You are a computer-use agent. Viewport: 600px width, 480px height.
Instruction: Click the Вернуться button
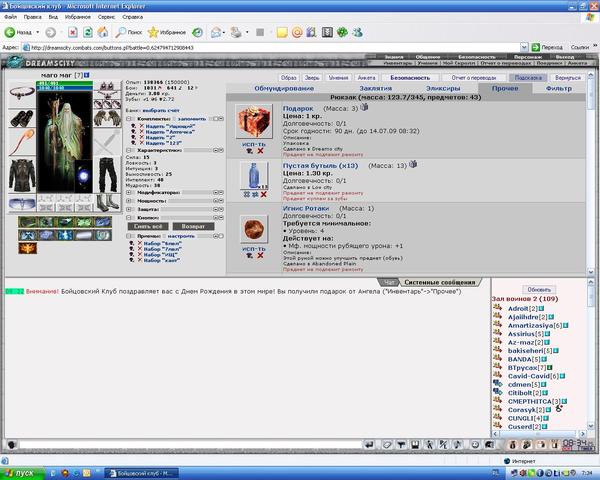[x=567, y=78]
